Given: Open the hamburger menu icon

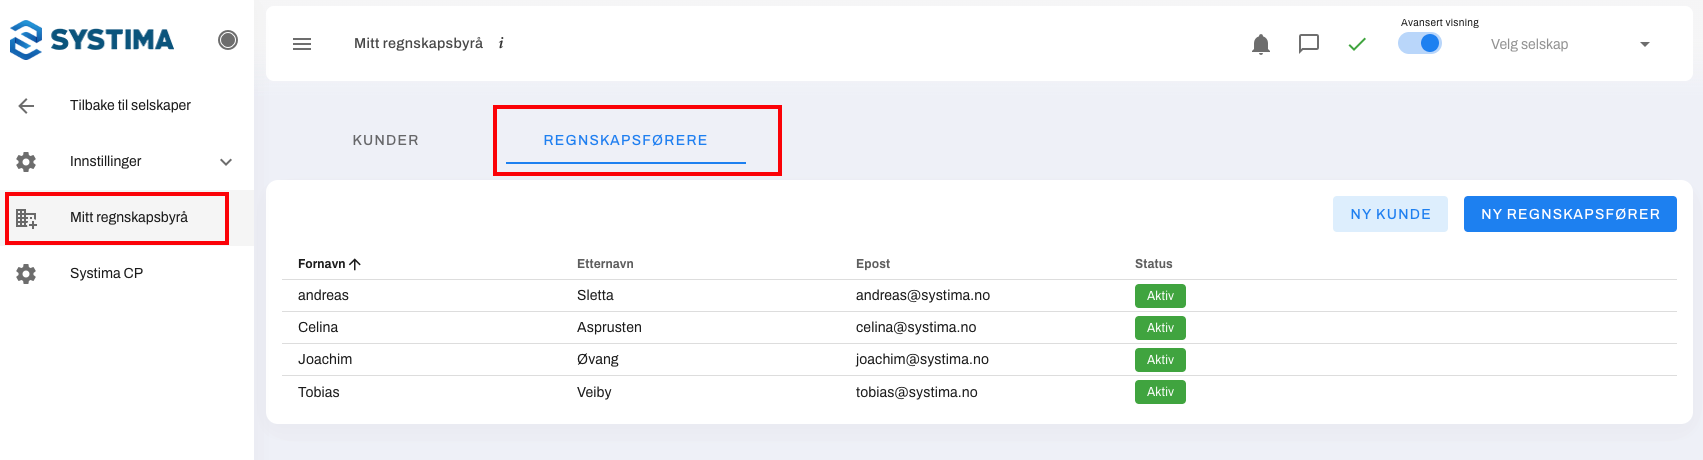Looking at the screenshot, I should (302, 44).
